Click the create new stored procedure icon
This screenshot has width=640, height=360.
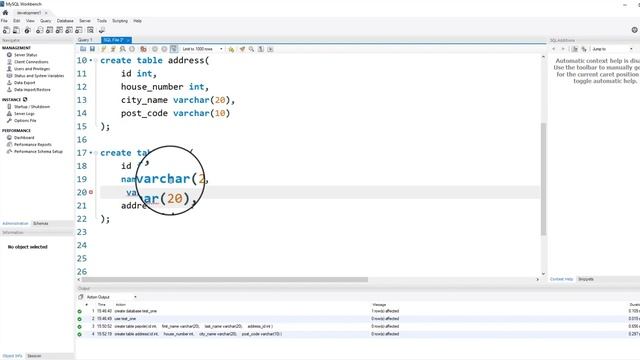tap(69, 30)
